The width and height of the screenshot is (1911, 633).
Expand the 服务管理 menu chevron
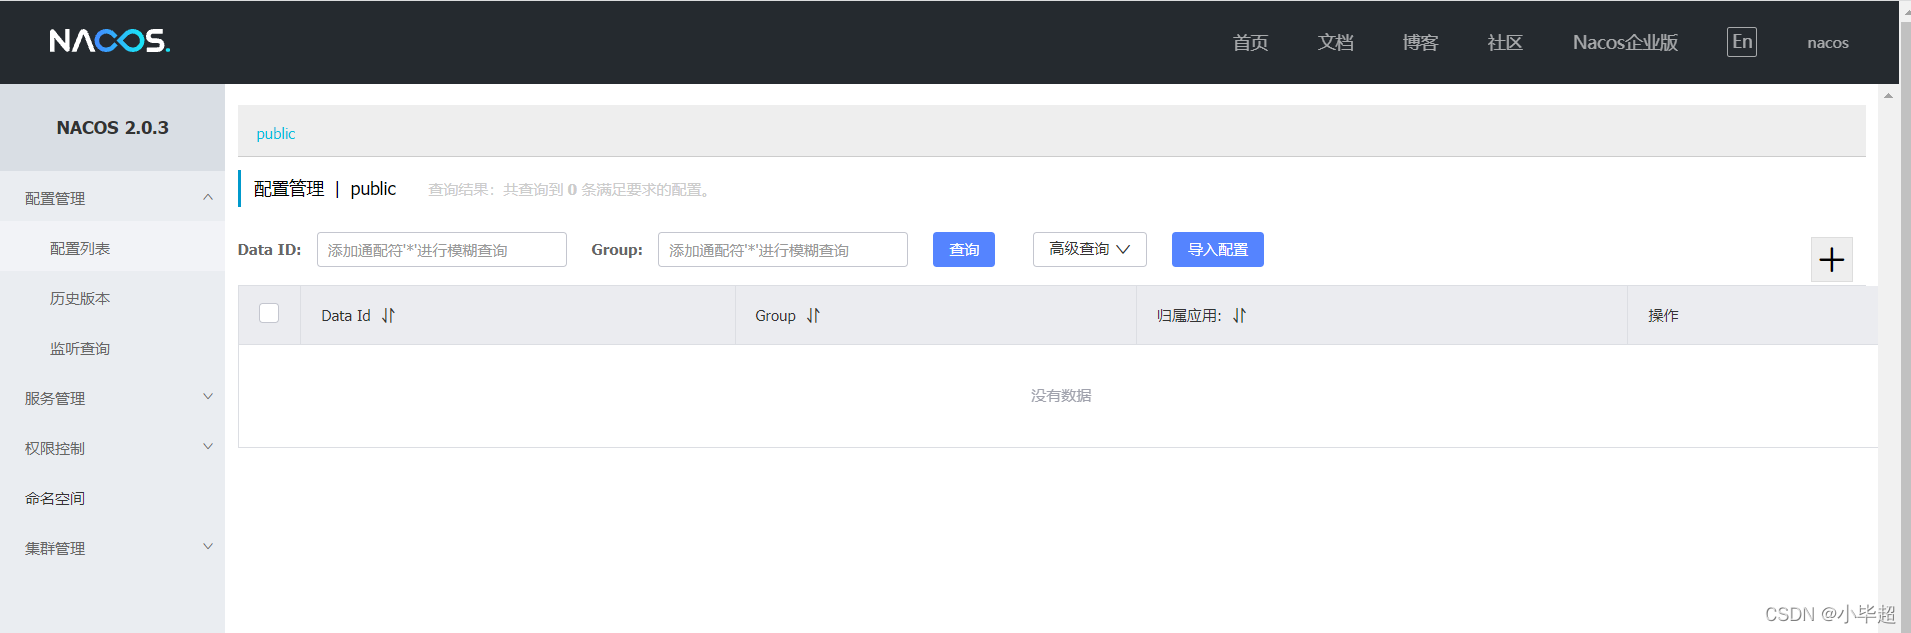tap(208, 397)
